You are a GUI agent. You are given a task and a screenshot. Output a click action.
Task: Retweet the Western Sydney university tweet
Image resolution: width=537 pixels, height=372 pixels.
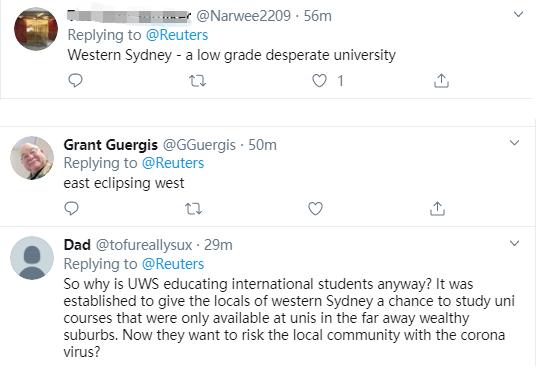coord(198,81)
